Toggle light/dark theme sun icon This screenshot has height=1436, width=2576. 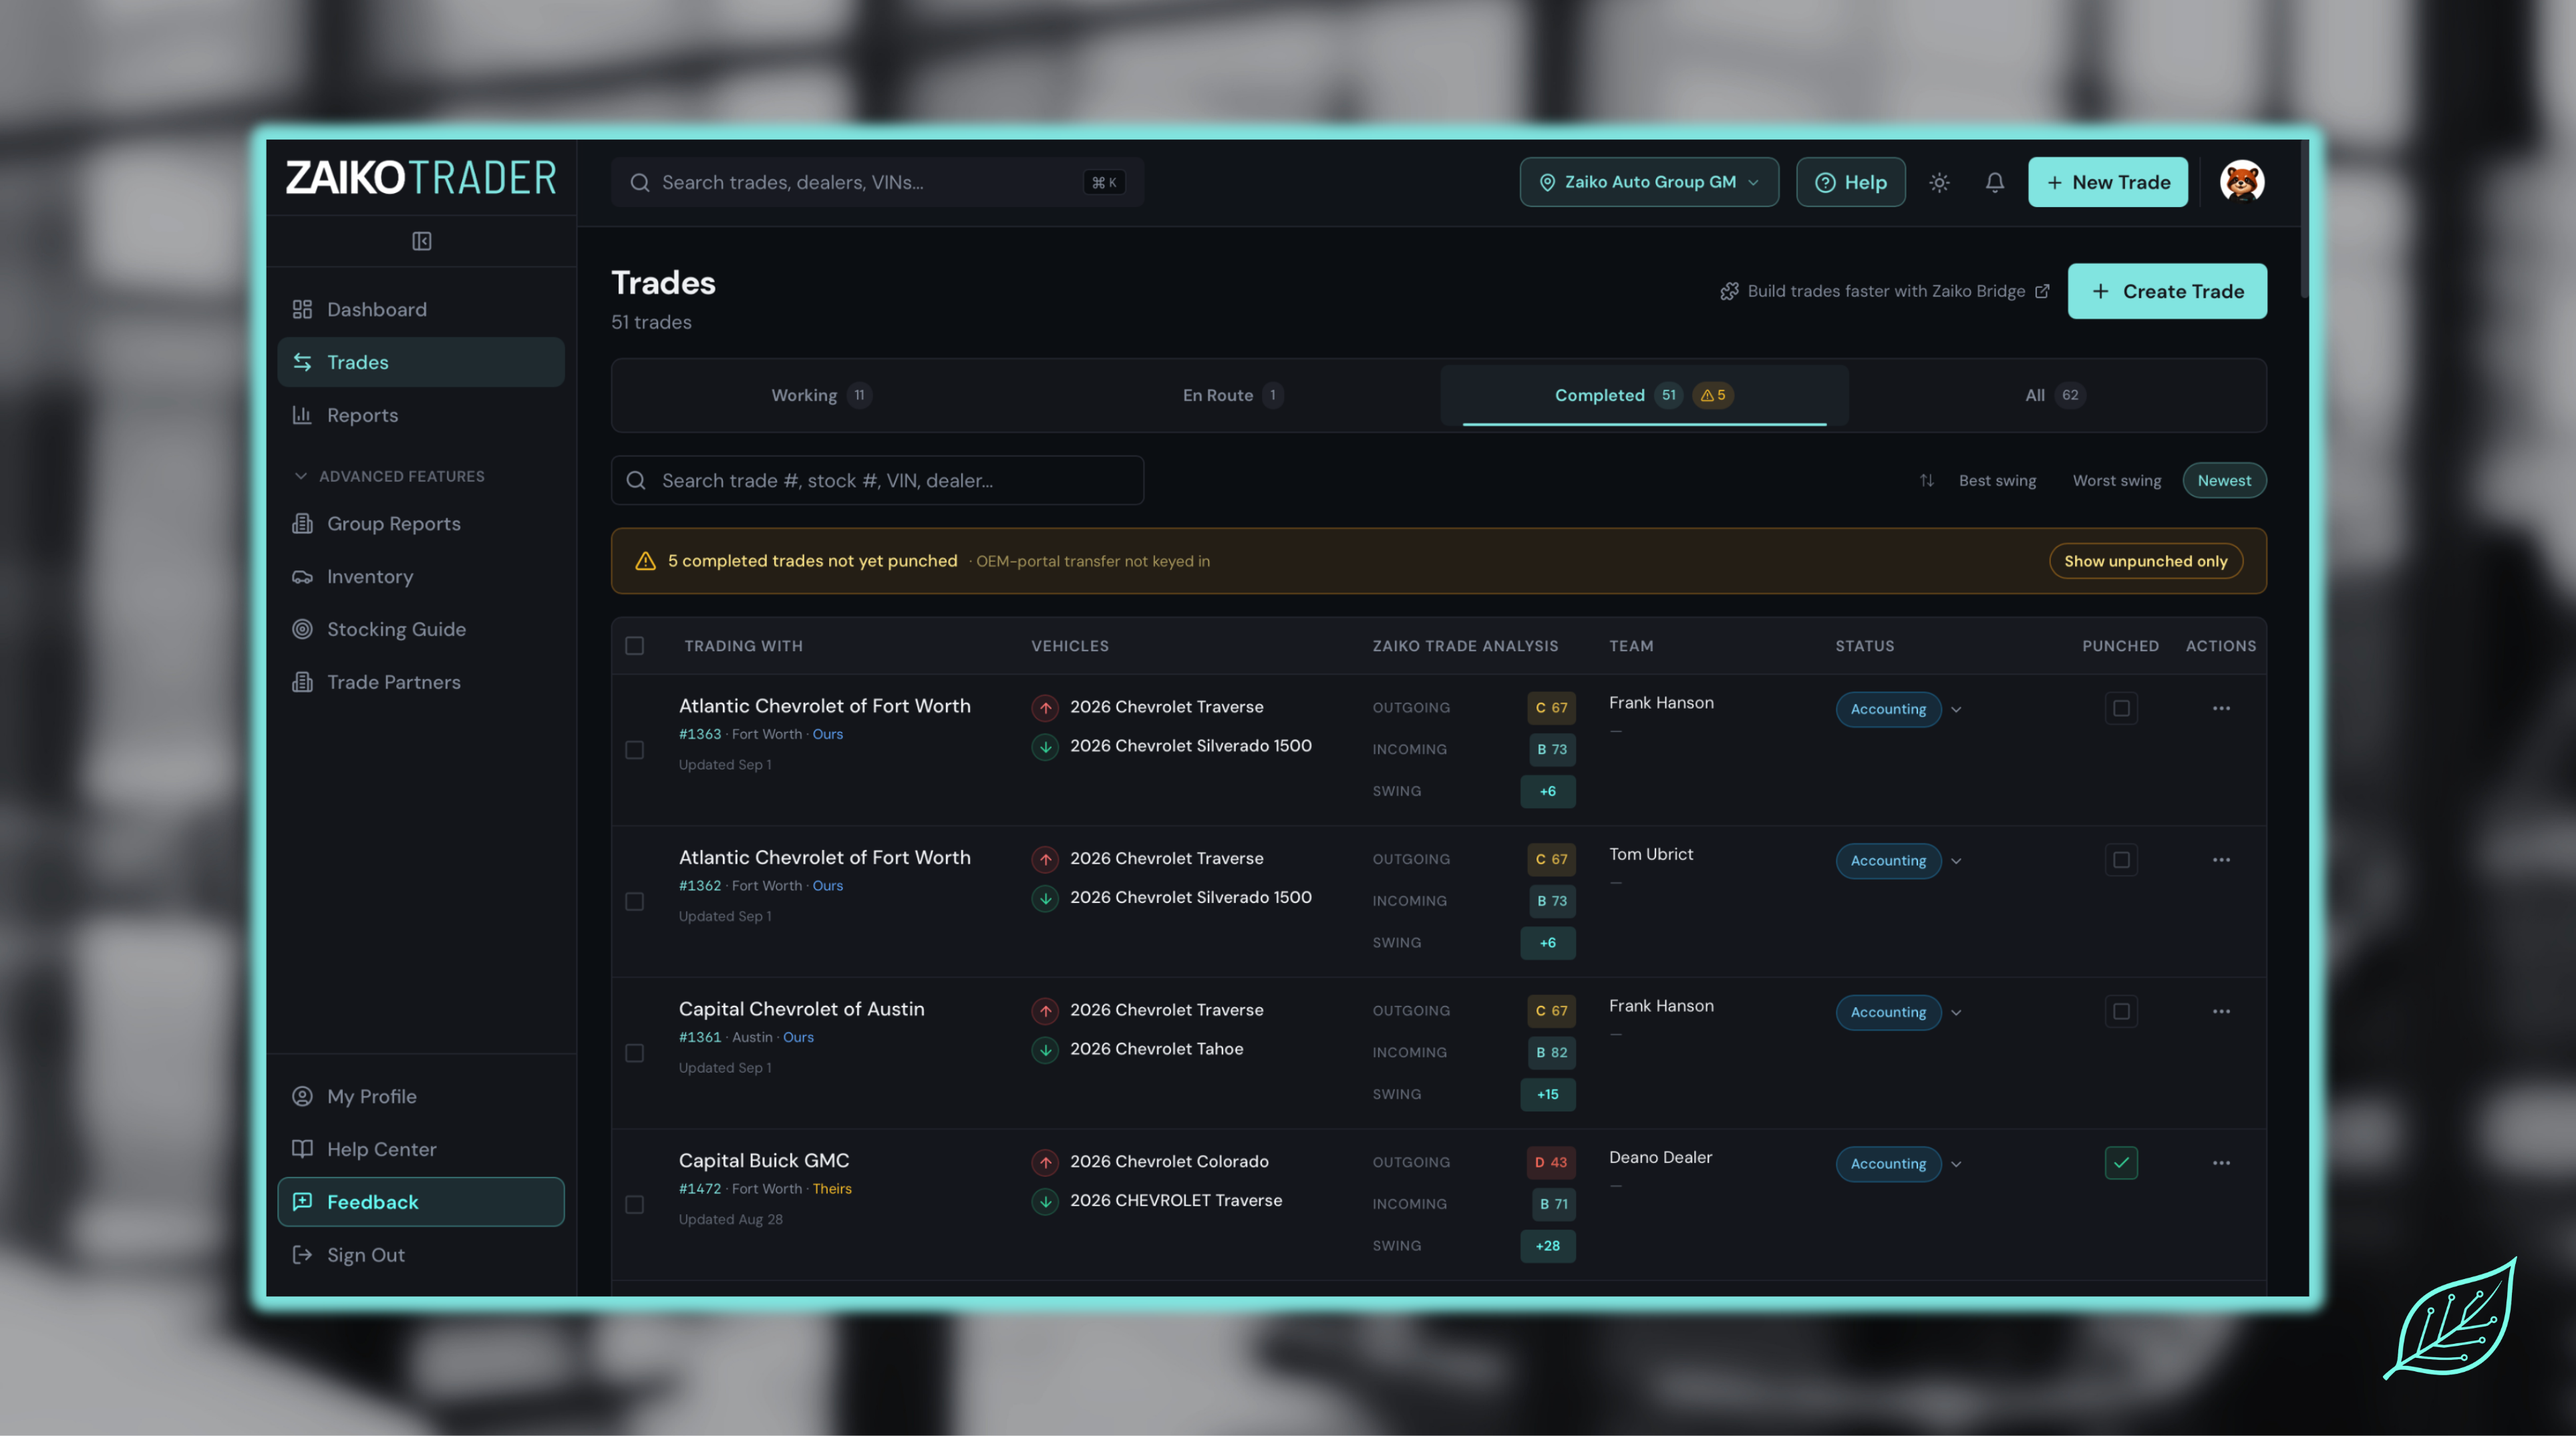1939,182
